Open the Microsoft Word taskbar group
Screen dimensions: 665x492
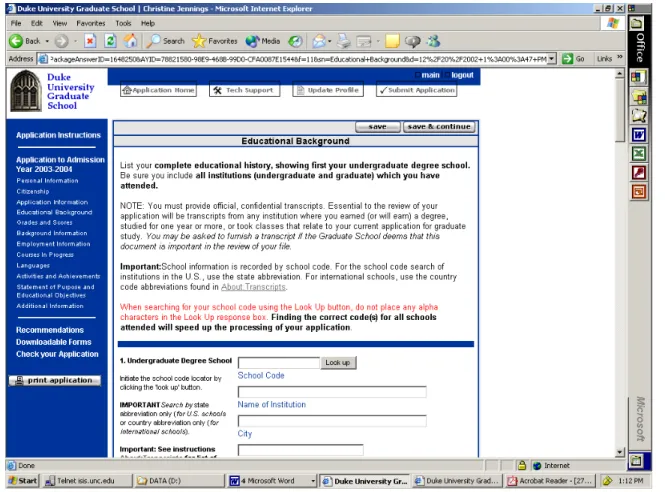pyautogui.click(x=271, y=481)
